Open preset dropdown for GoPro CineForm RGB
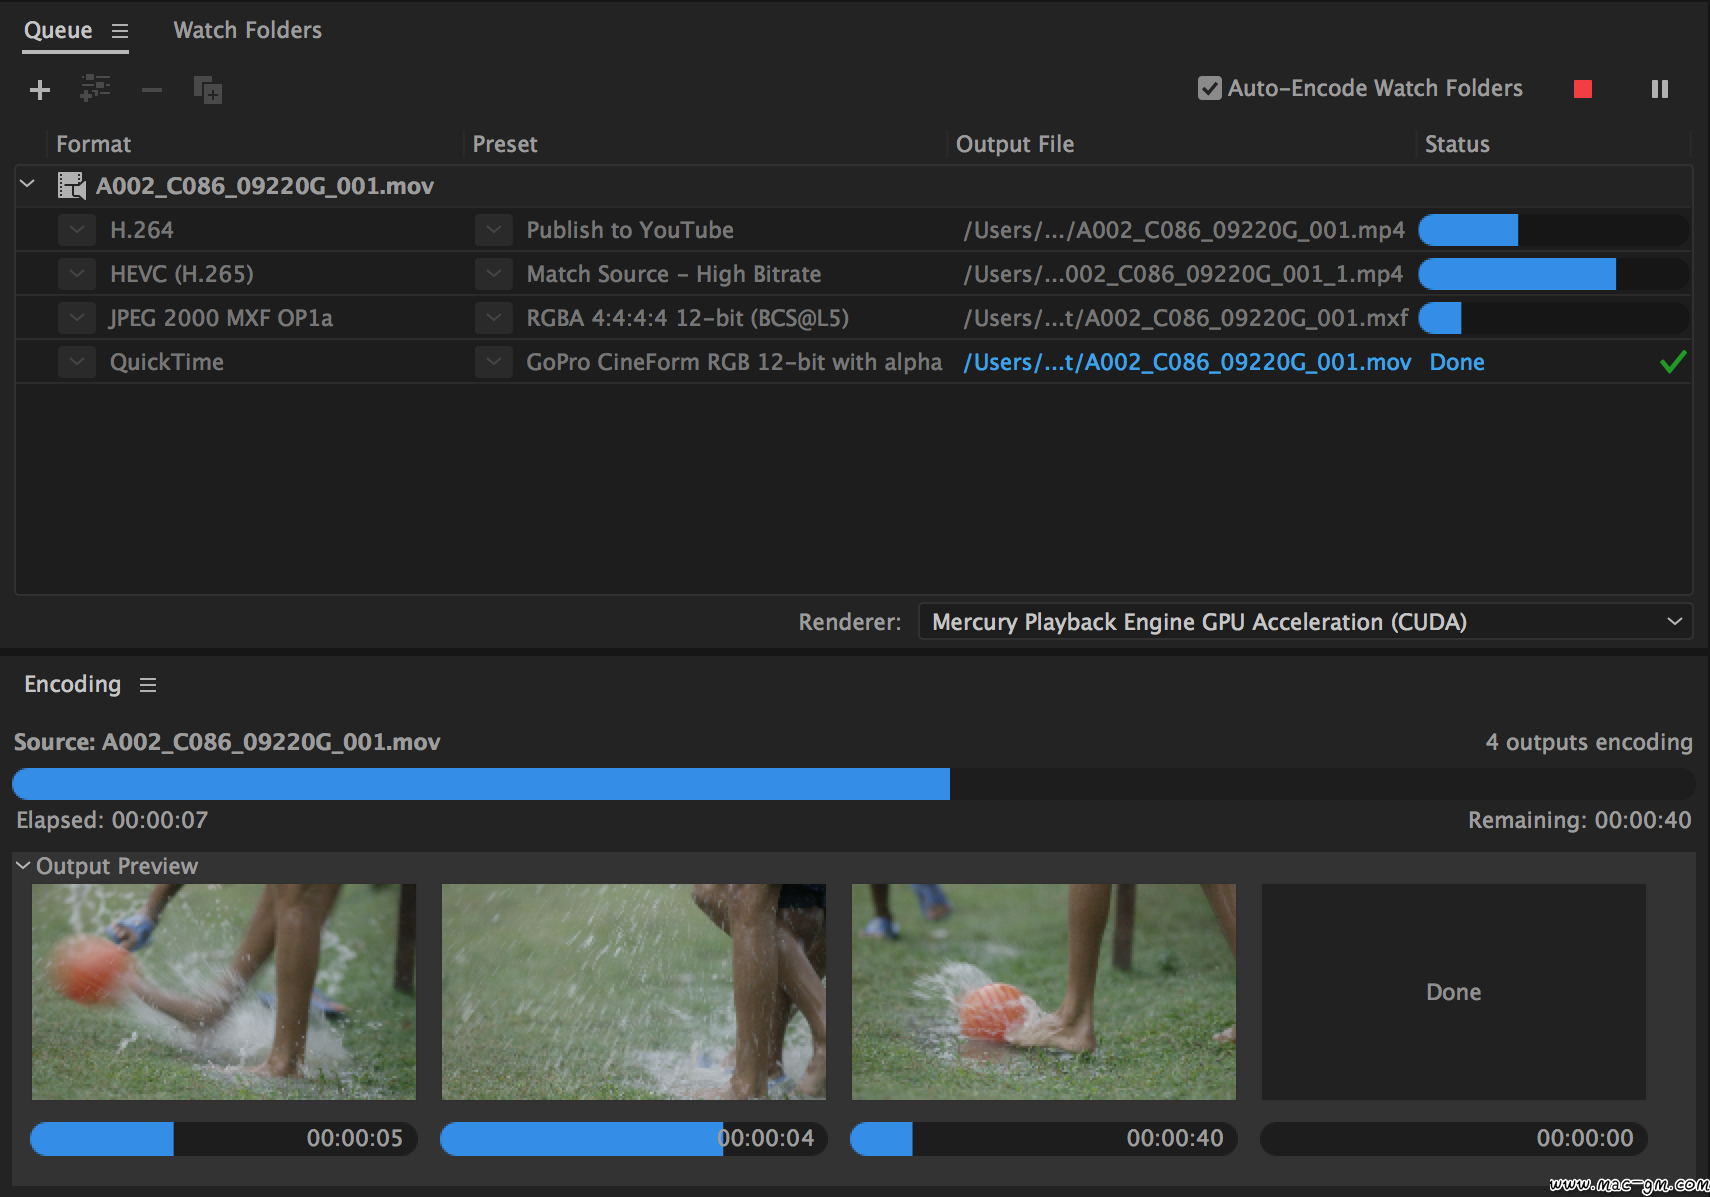The height and width of the screenshot is (1197, 1710). pyautogui.click(x=494, y=362)
